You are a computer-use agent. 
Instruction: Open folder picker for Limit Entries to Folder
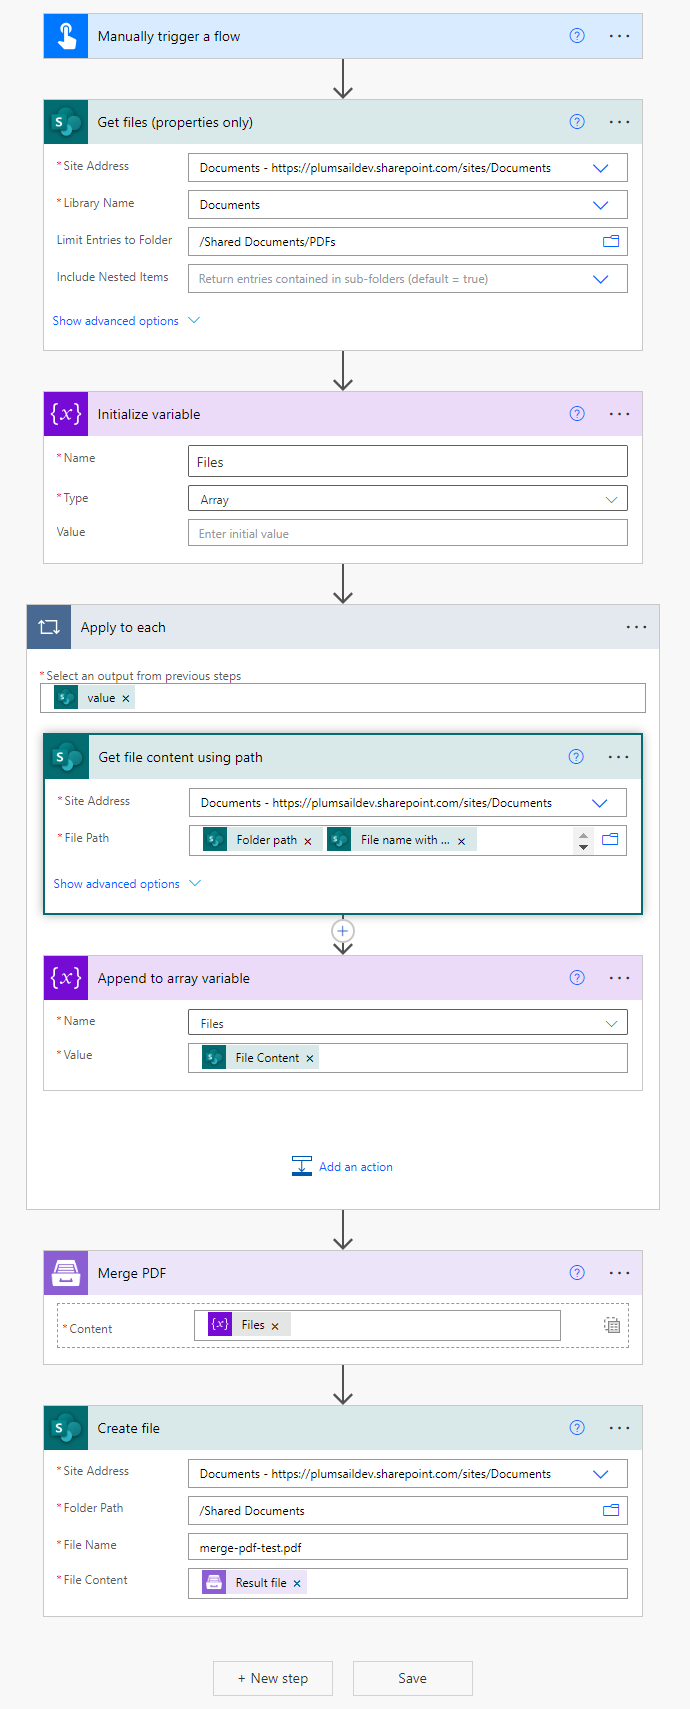coord(611,241)
